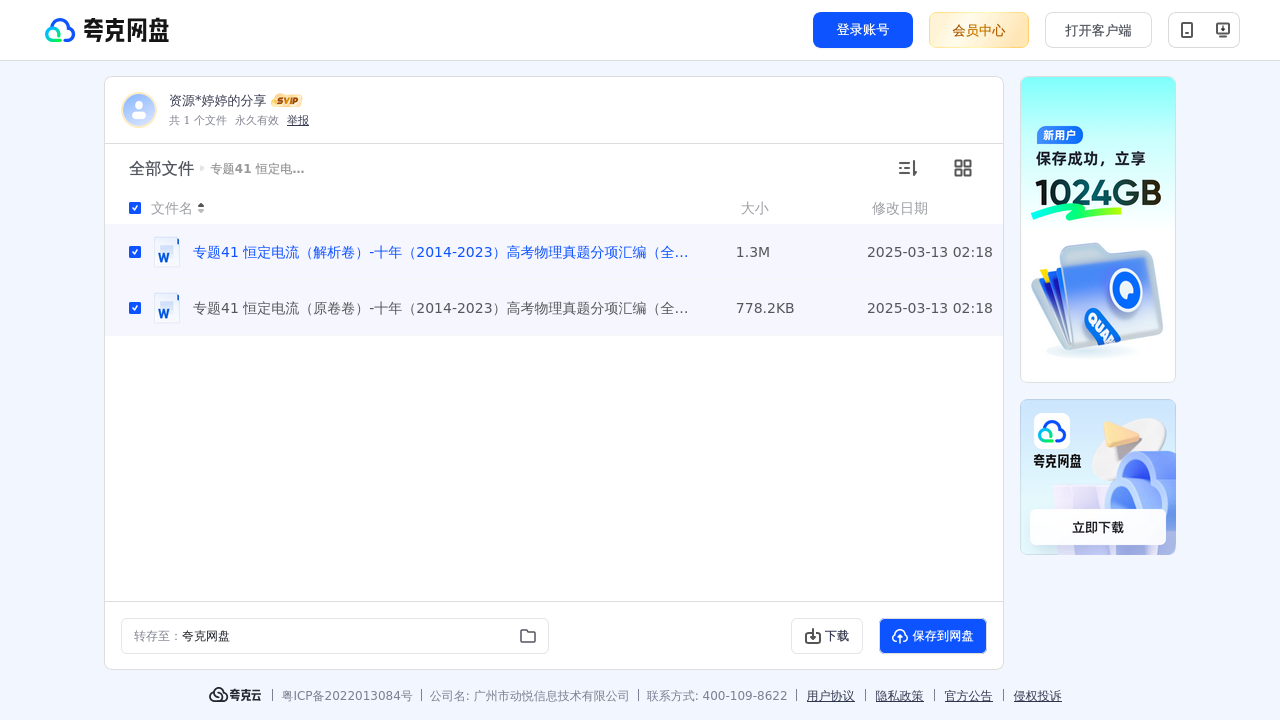The width and height of the screenshot is (1280, 720).
Task: Open the 1024GB new user banner
Action: 1098,229
